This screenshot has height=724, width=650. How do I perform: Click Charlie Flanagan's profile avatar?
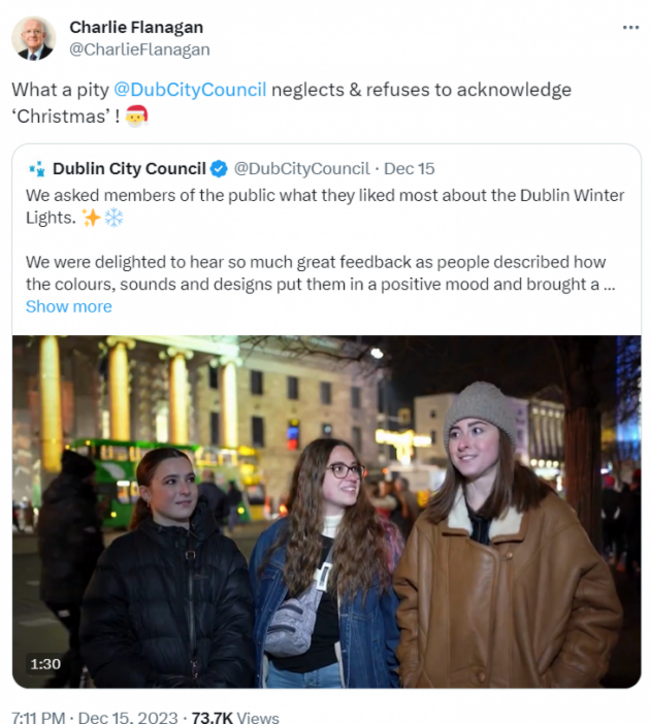tap(33, 38)
